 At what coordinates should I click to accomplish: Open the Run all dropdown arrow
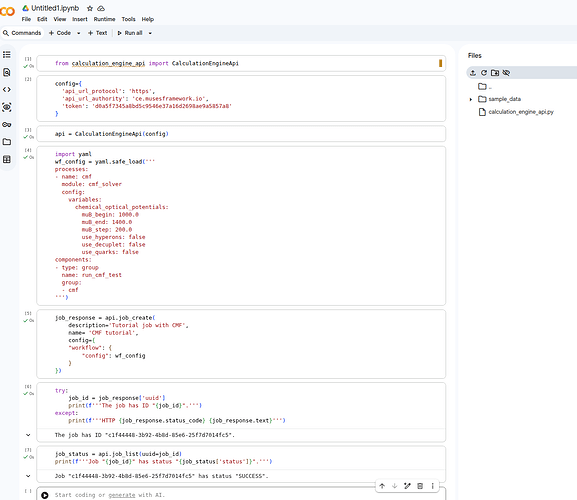pyautogui.click(x=150, y=33)
